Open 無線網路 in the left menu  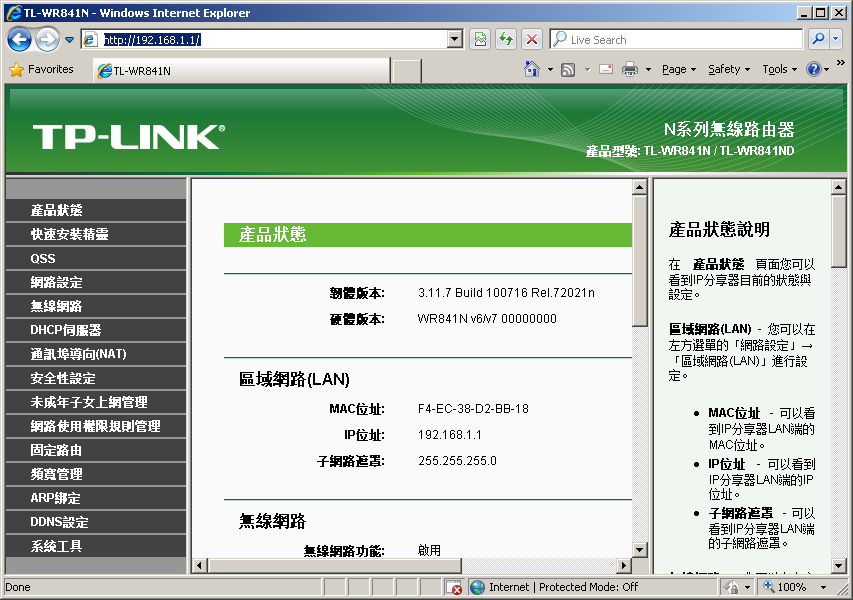point(96,306)
